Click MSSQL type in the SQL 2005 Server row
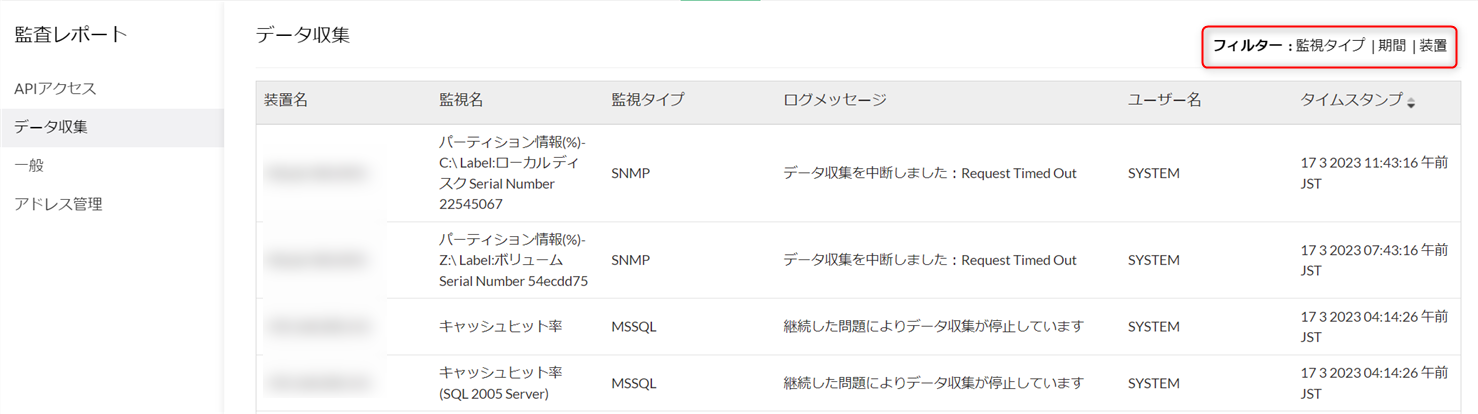This screenshot has height=414, width=1478. 634,384
